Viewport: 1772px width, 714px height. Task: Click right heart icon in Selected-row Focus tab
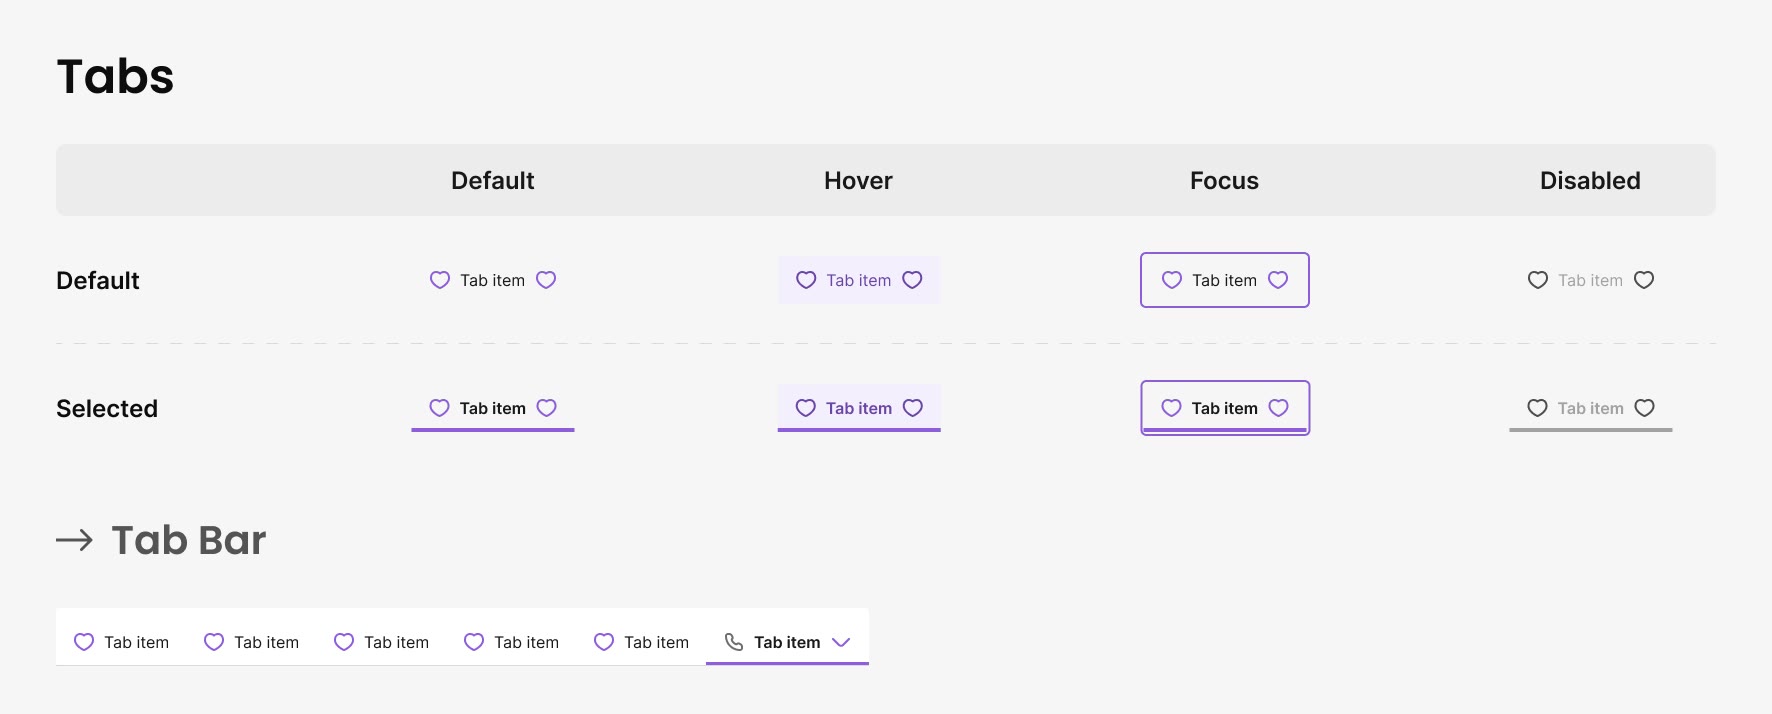pos(1278,408)
